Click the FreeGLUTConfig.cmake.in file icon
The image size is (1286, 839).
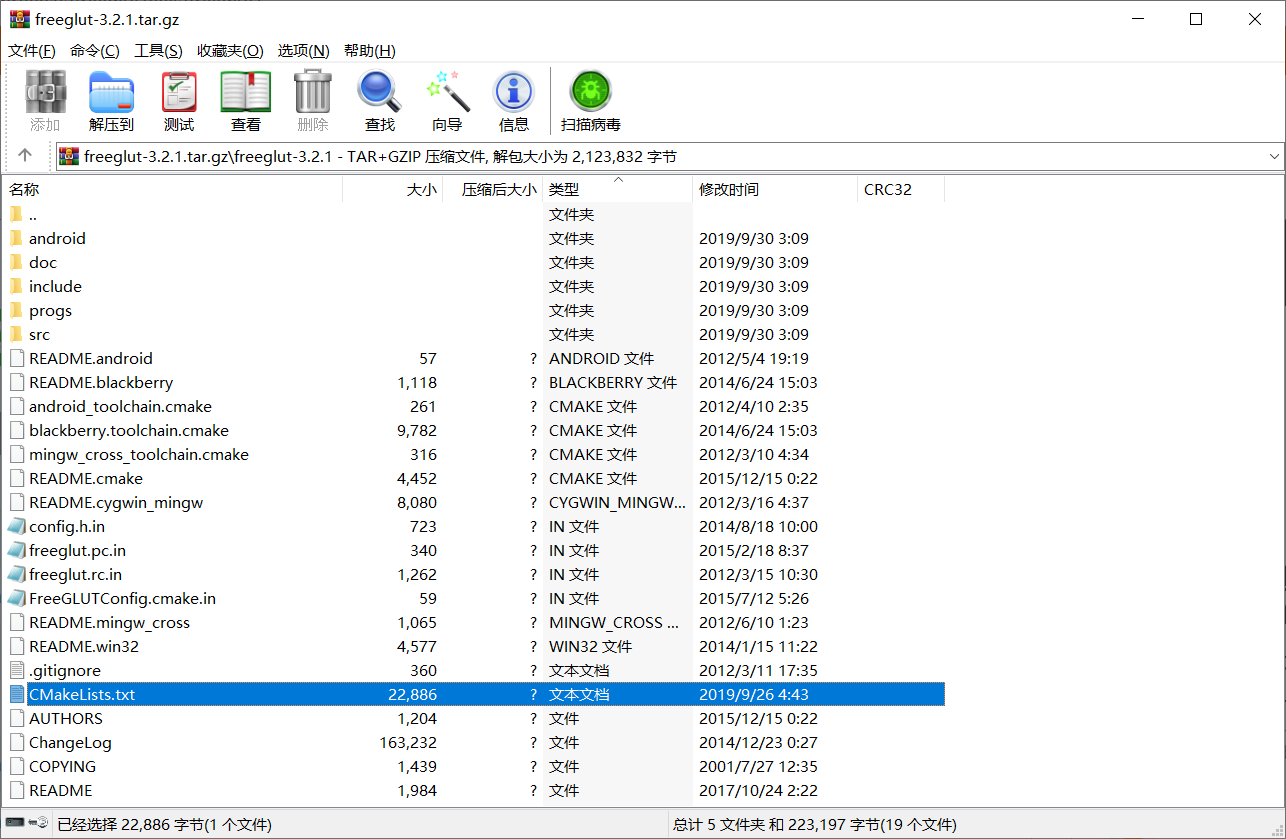[x=16, y=598]
